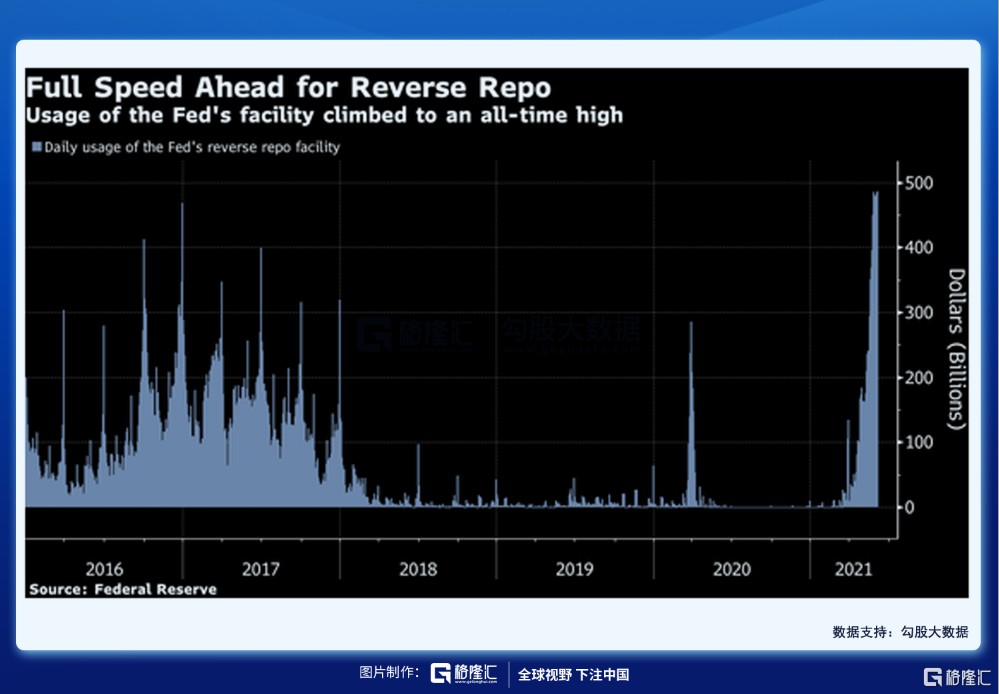This screenshot has width=999, height=694.
Task: Select the 2018 label on the x-axis
Action: [418, 569]
